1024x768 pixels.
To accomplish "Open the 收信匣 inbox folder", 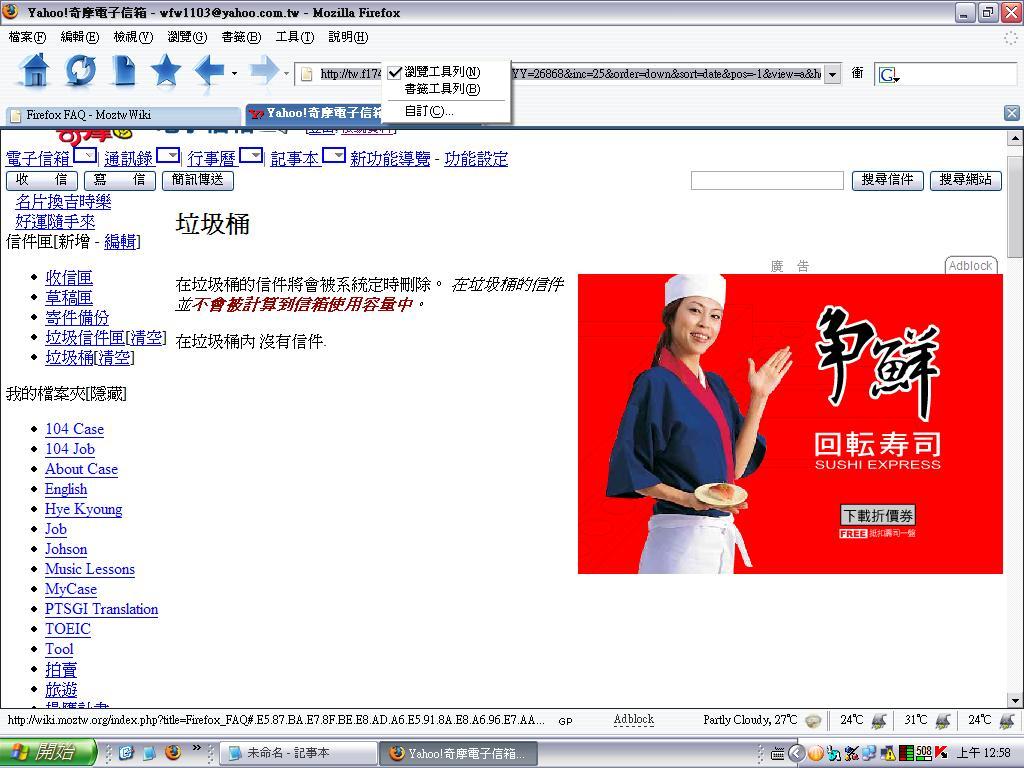I will 69,278.
